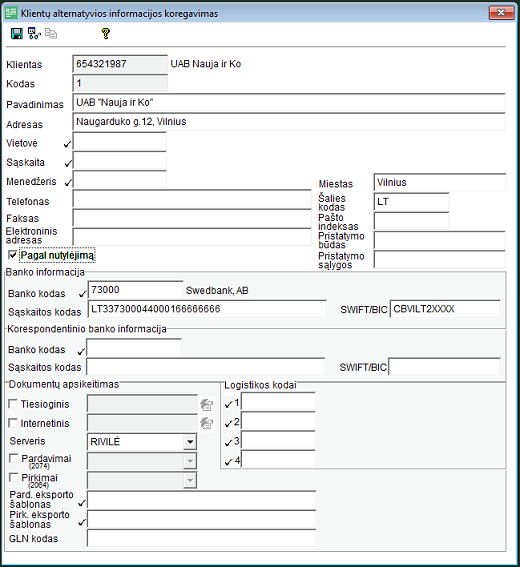Expand the Serveris RIVILĖ dropdown
Screen dimensions: 520x567
coord(189,442)
